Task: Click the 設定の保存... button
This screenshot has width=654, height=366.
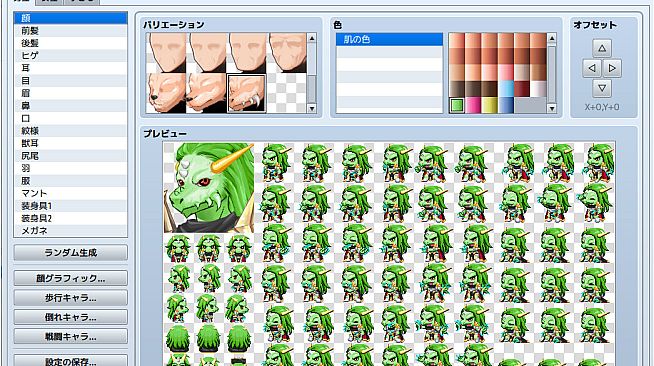Action: tap(70, 361)
